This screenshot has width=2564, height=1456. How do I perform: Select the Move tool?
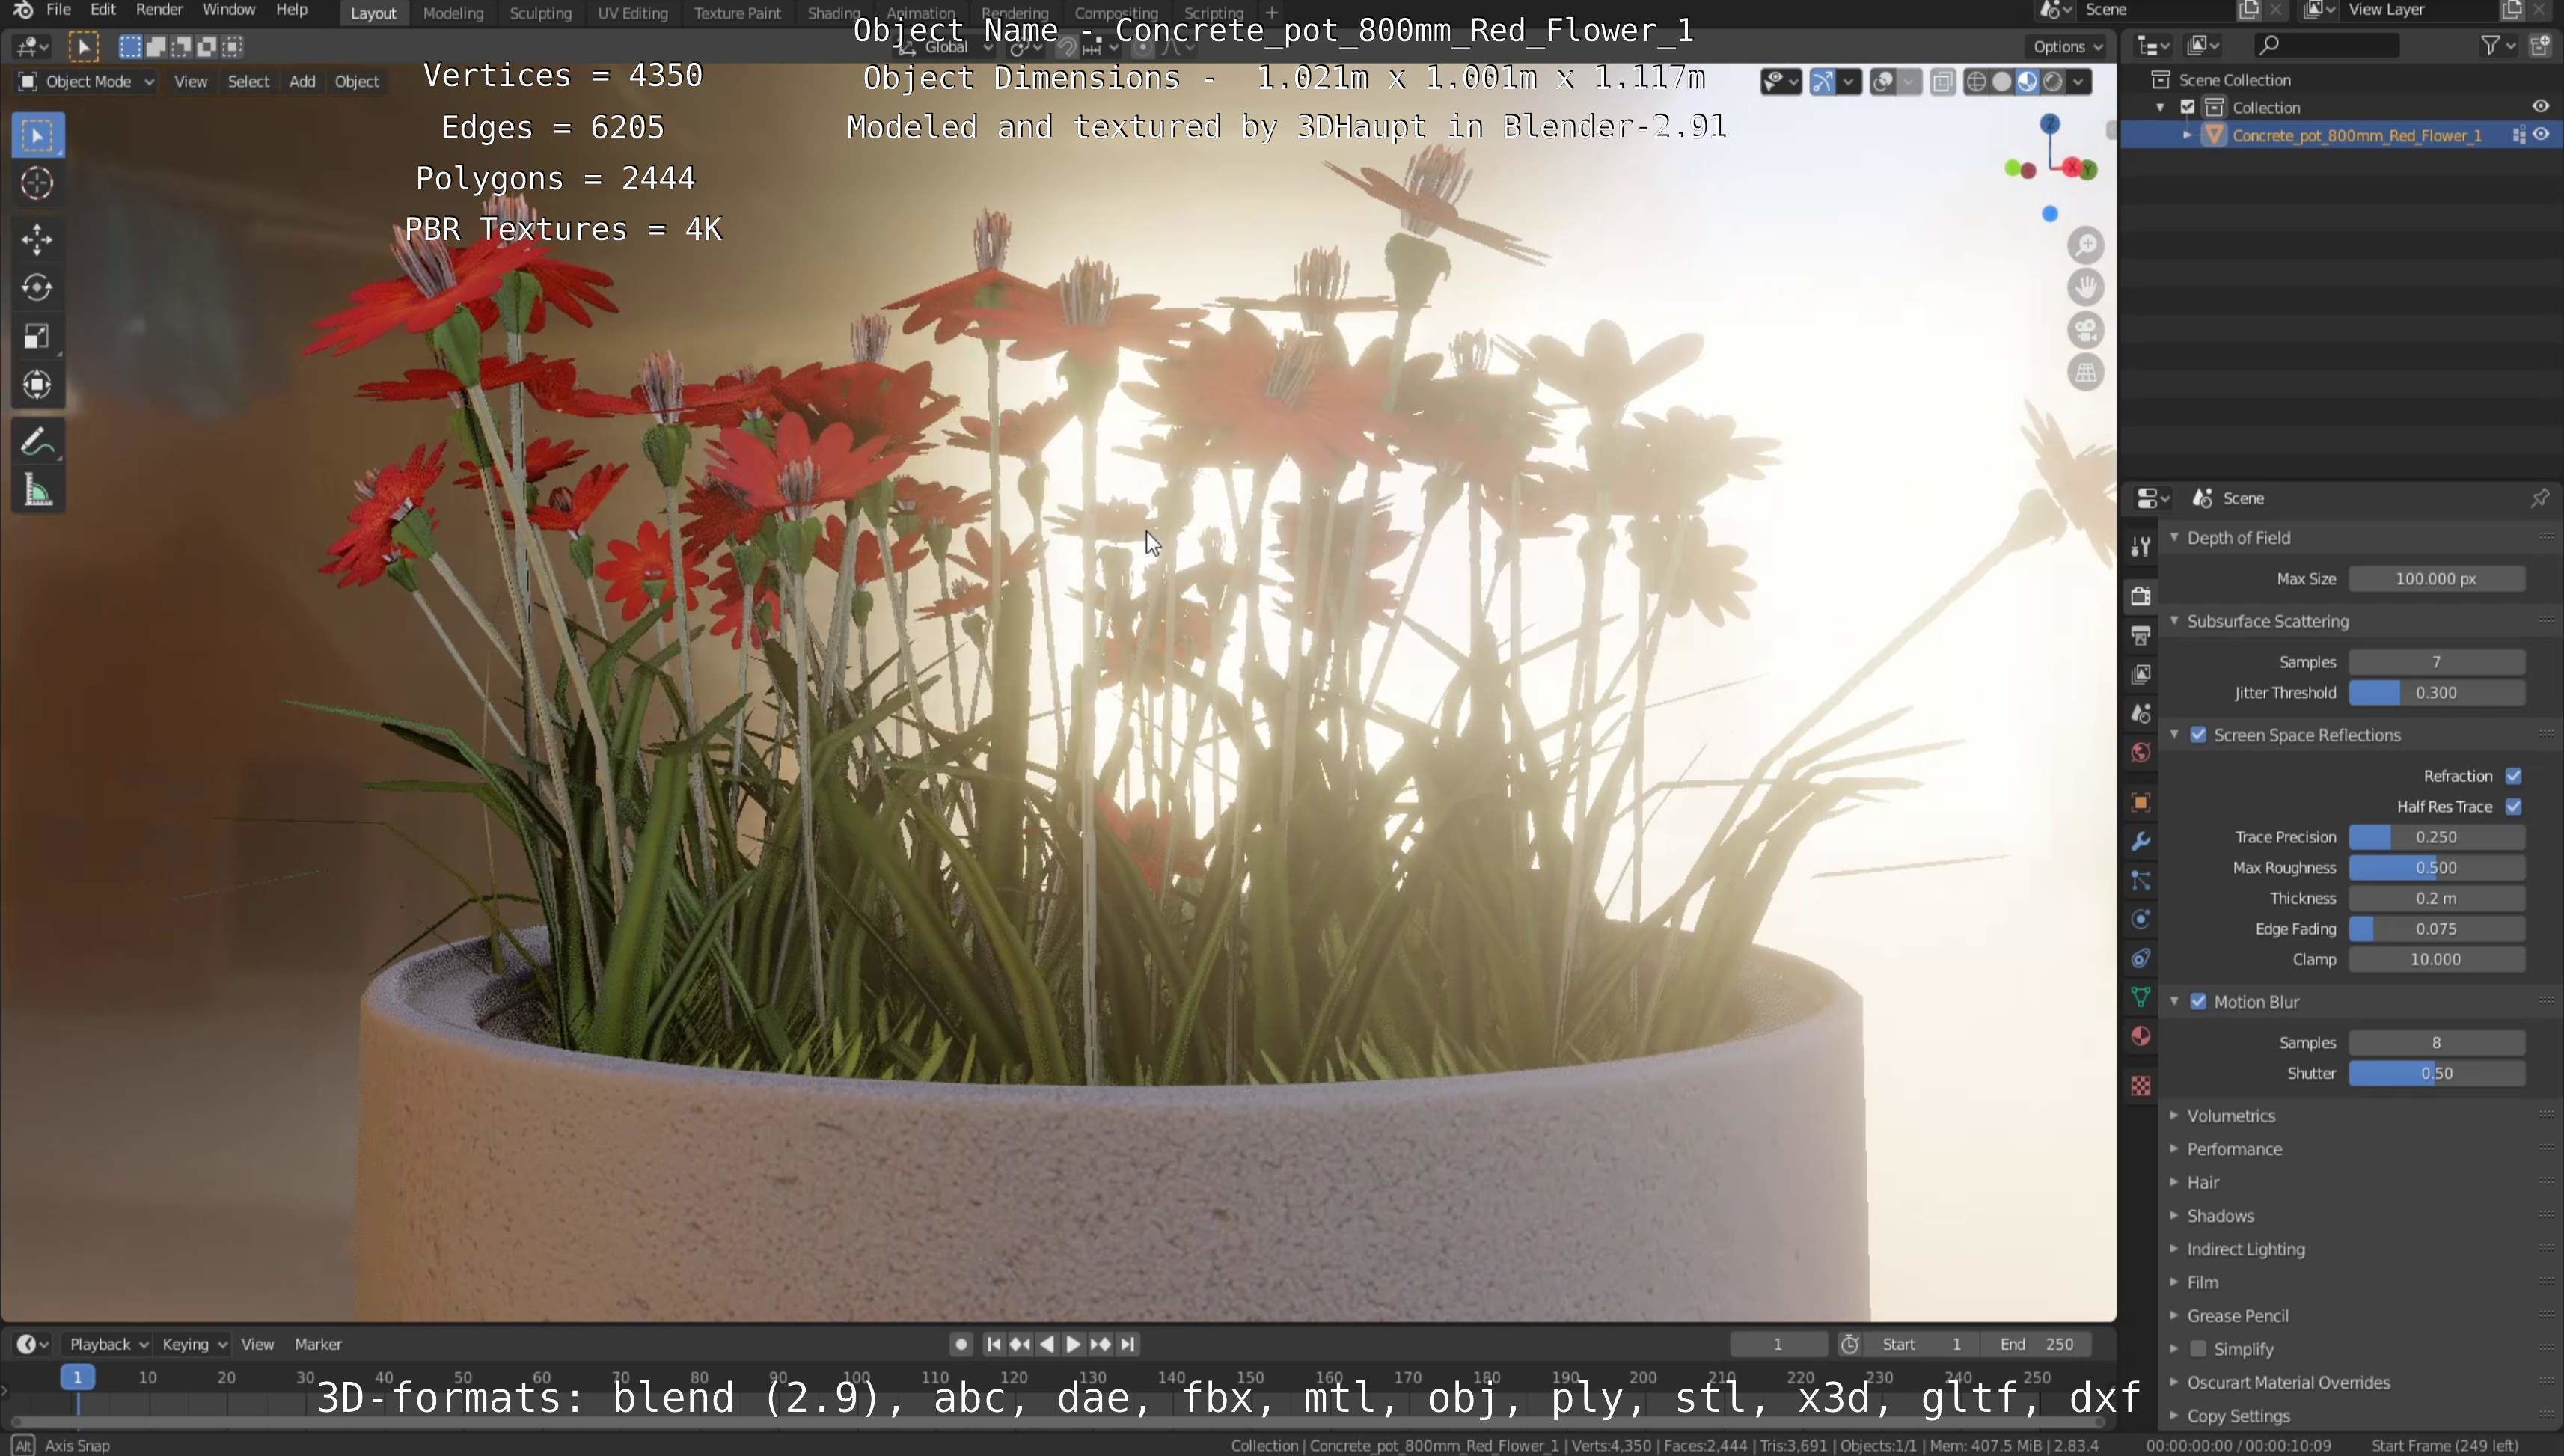[x=37, y=239]
